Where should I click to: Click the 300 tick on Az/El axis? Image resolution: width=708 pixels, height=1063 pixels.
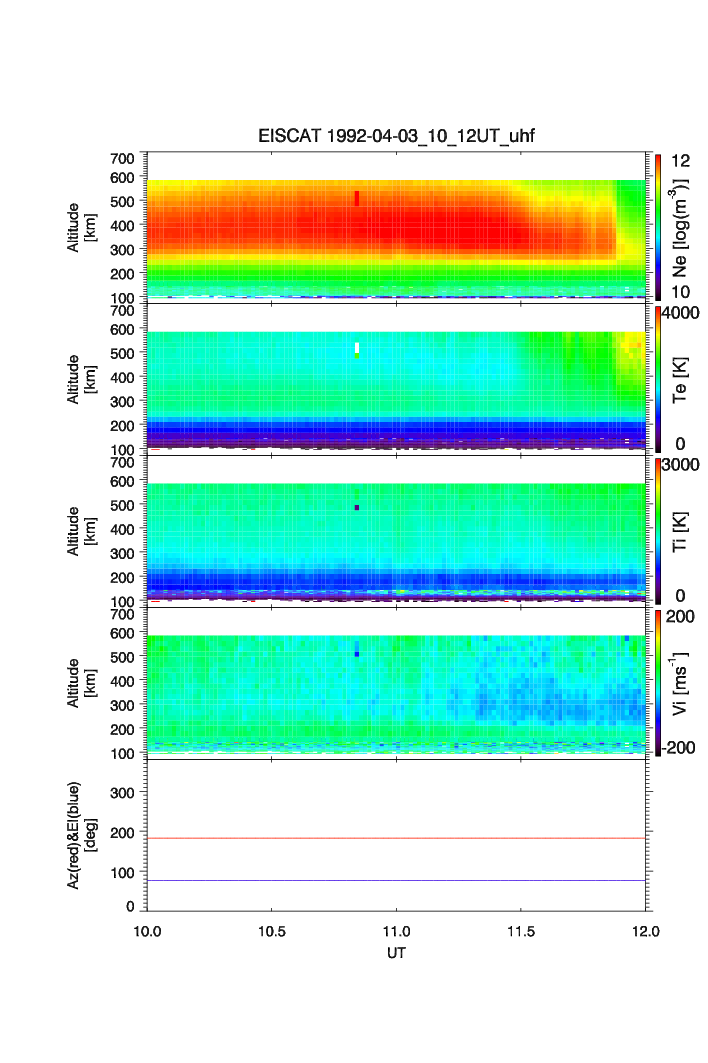coord(122,793)
